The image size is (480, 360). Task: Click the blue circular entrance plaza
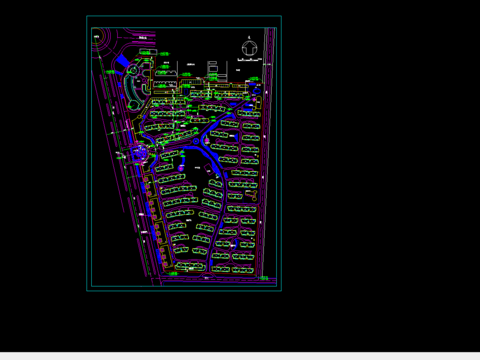(140, 154)
